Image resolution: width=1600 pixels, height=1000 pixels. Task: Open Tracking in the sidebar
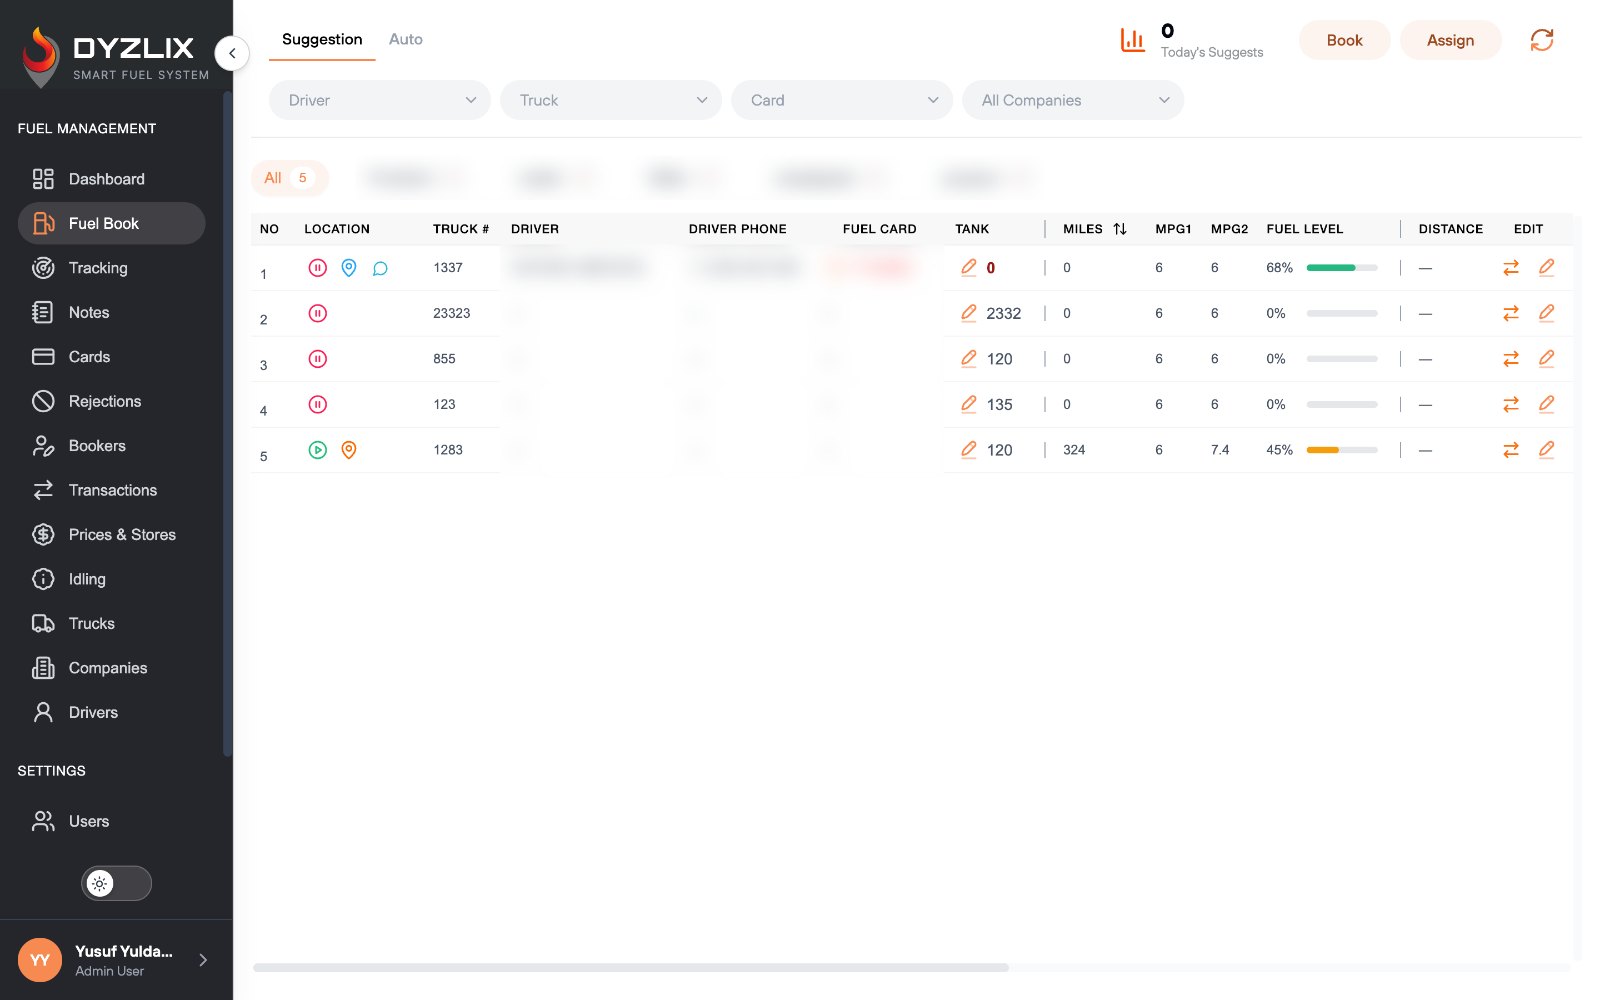(111, 268)
